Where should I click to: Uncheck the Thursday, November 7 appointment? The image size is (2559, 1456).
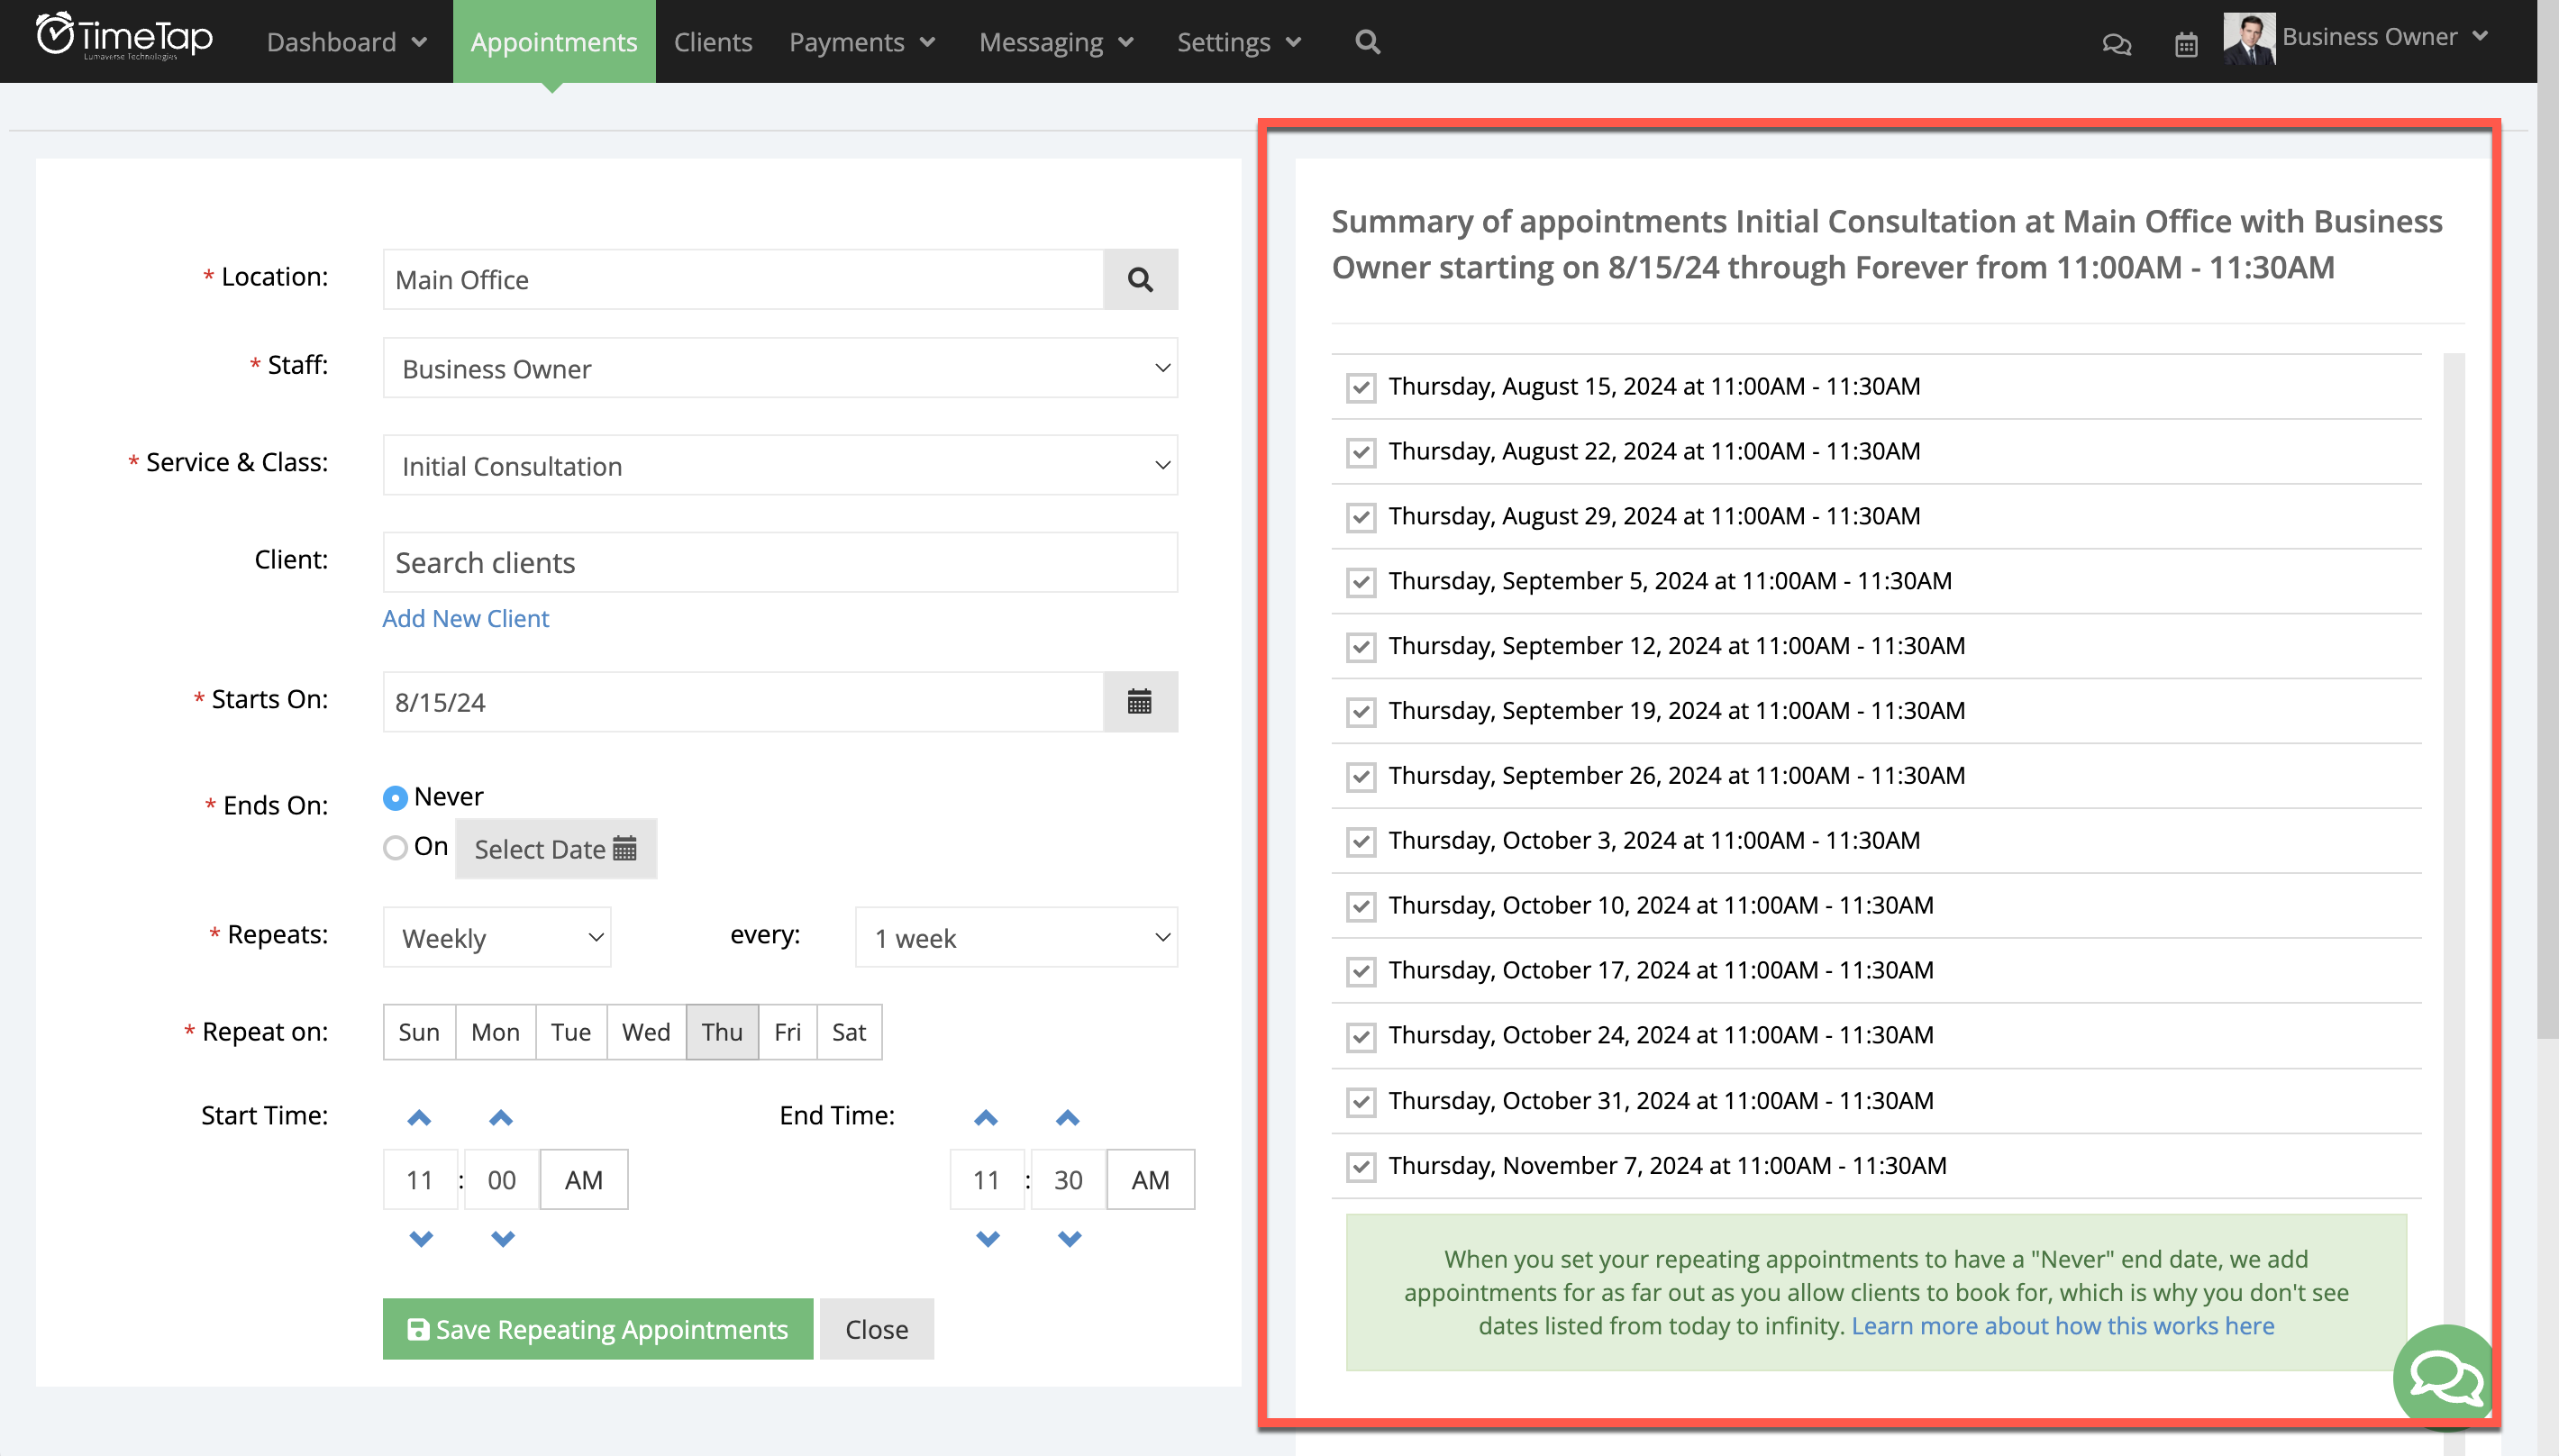(1360, 1166)
